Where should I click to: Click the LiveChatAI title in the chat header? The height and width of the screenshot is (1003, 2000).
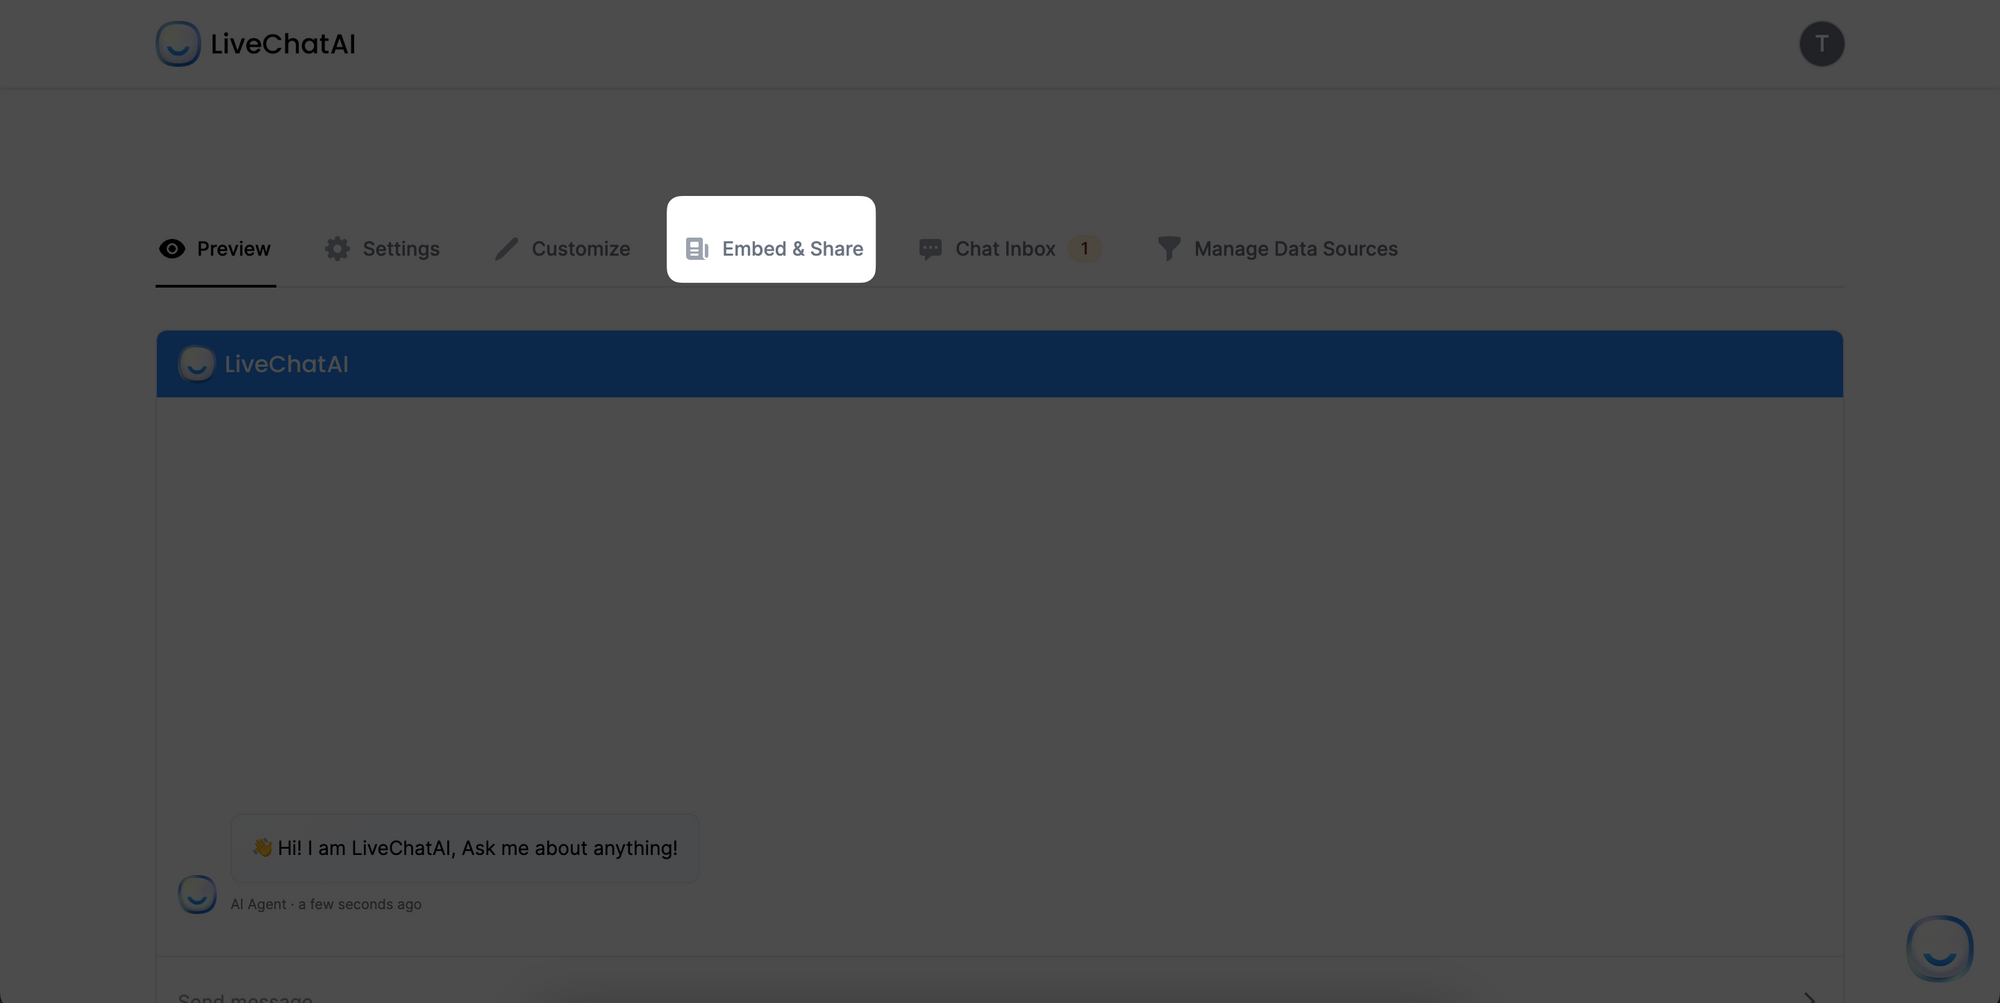286,364
